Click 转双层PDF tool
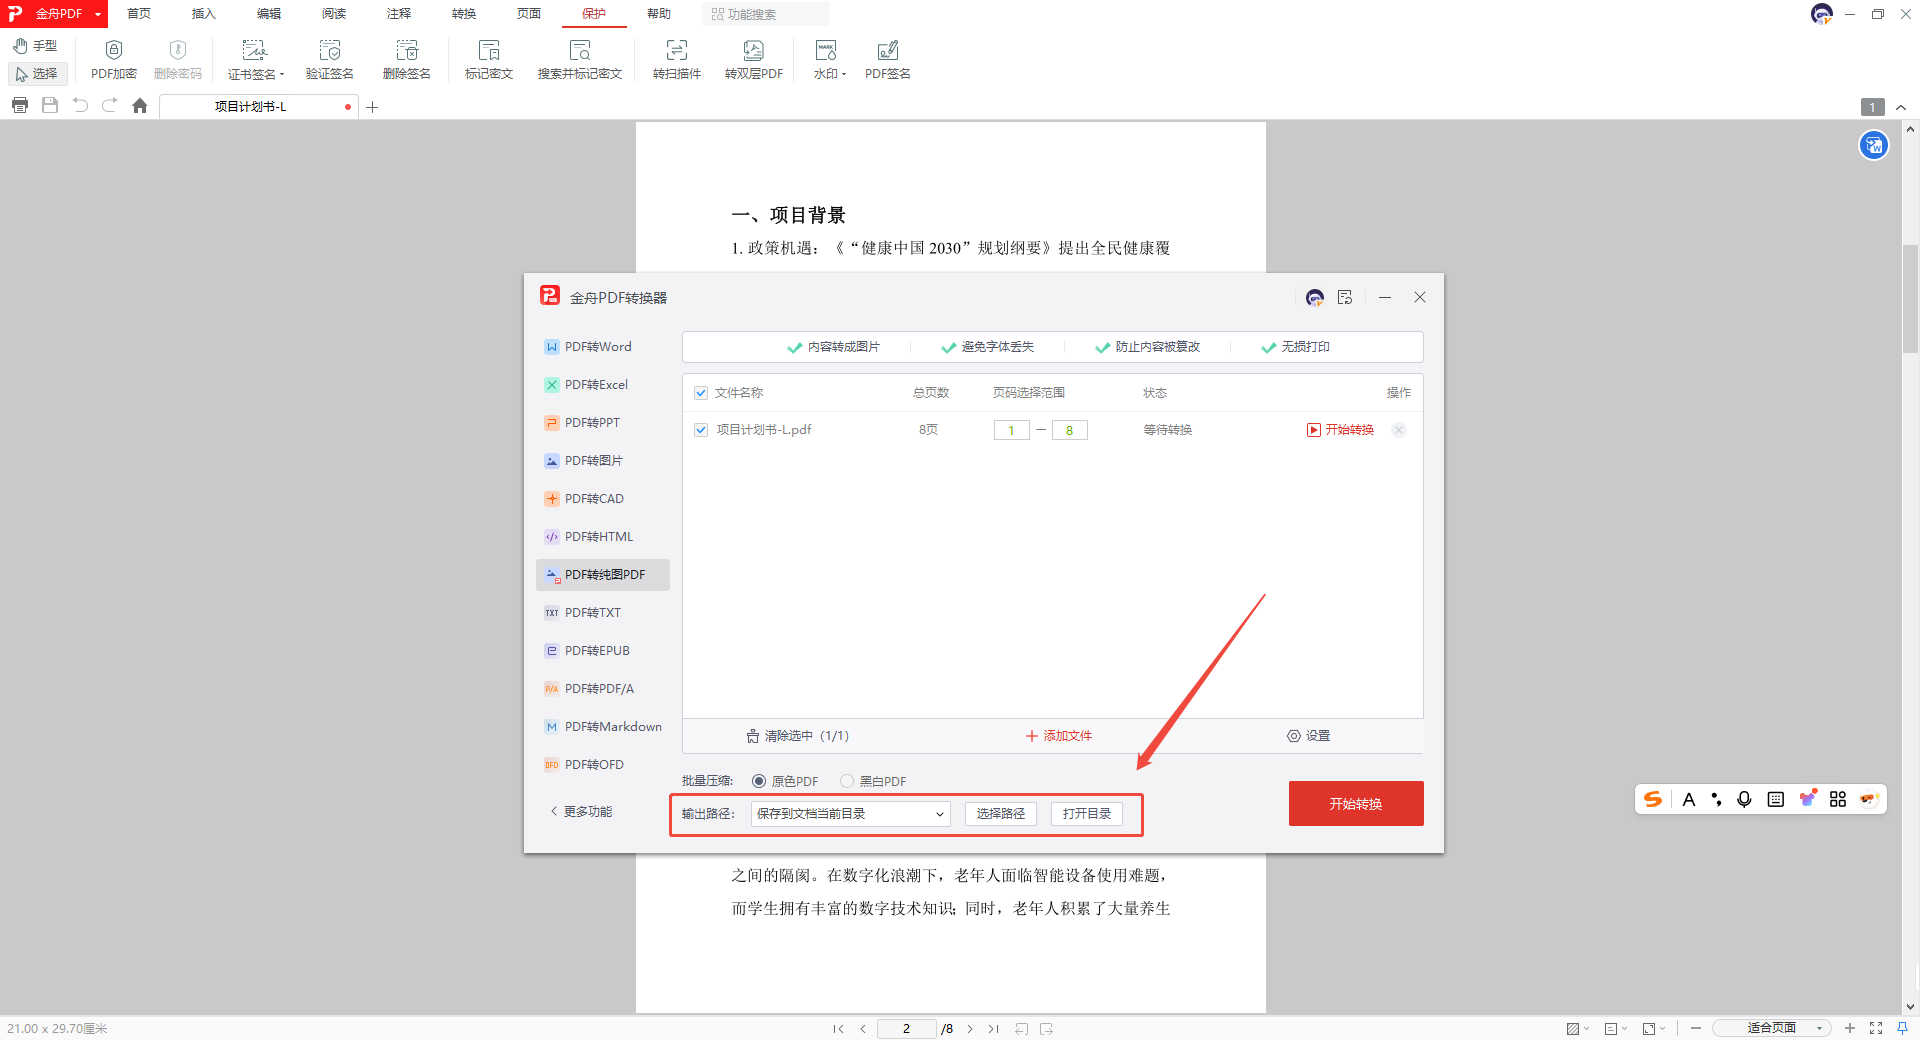 754,60
